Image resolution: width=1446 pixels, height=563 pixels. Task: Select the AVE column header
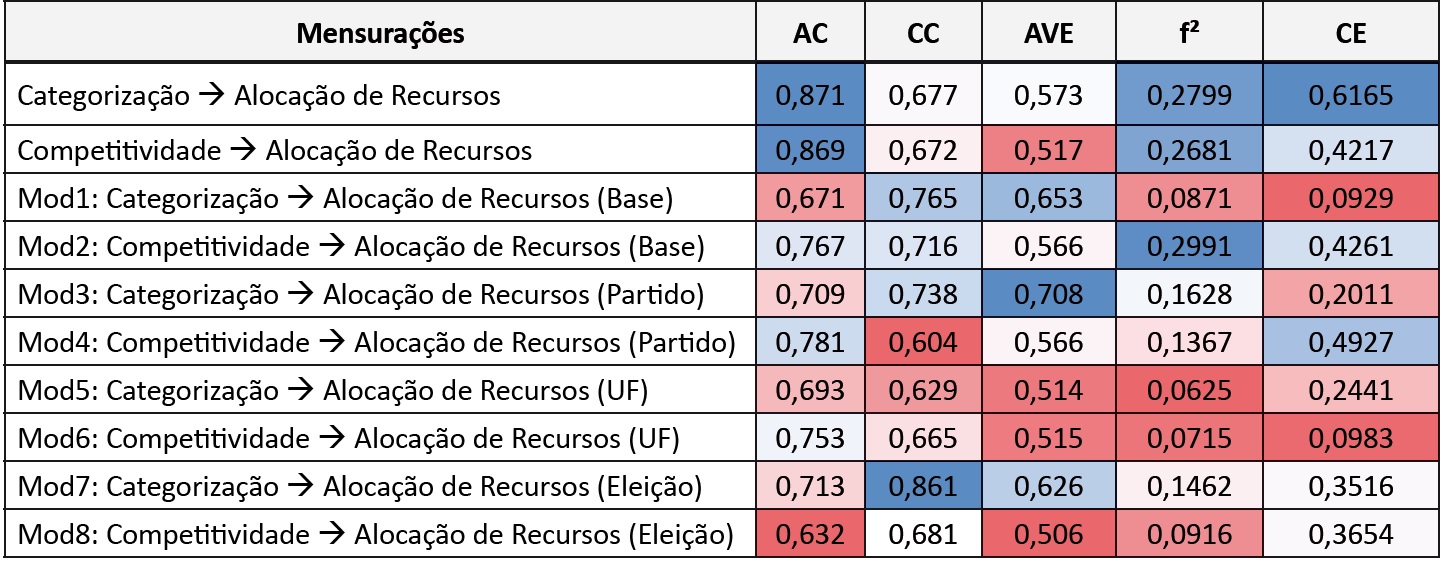[1048, 34]
